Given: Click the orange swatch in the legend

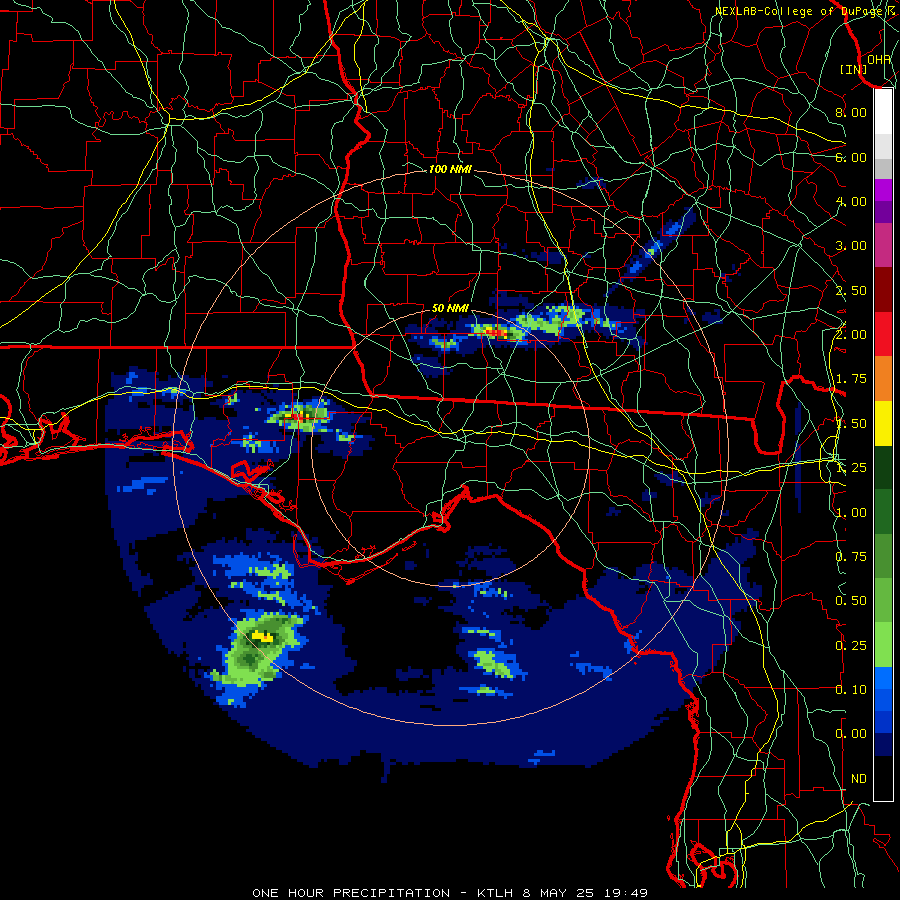Looking at the screenshot, I should point(883,379).
